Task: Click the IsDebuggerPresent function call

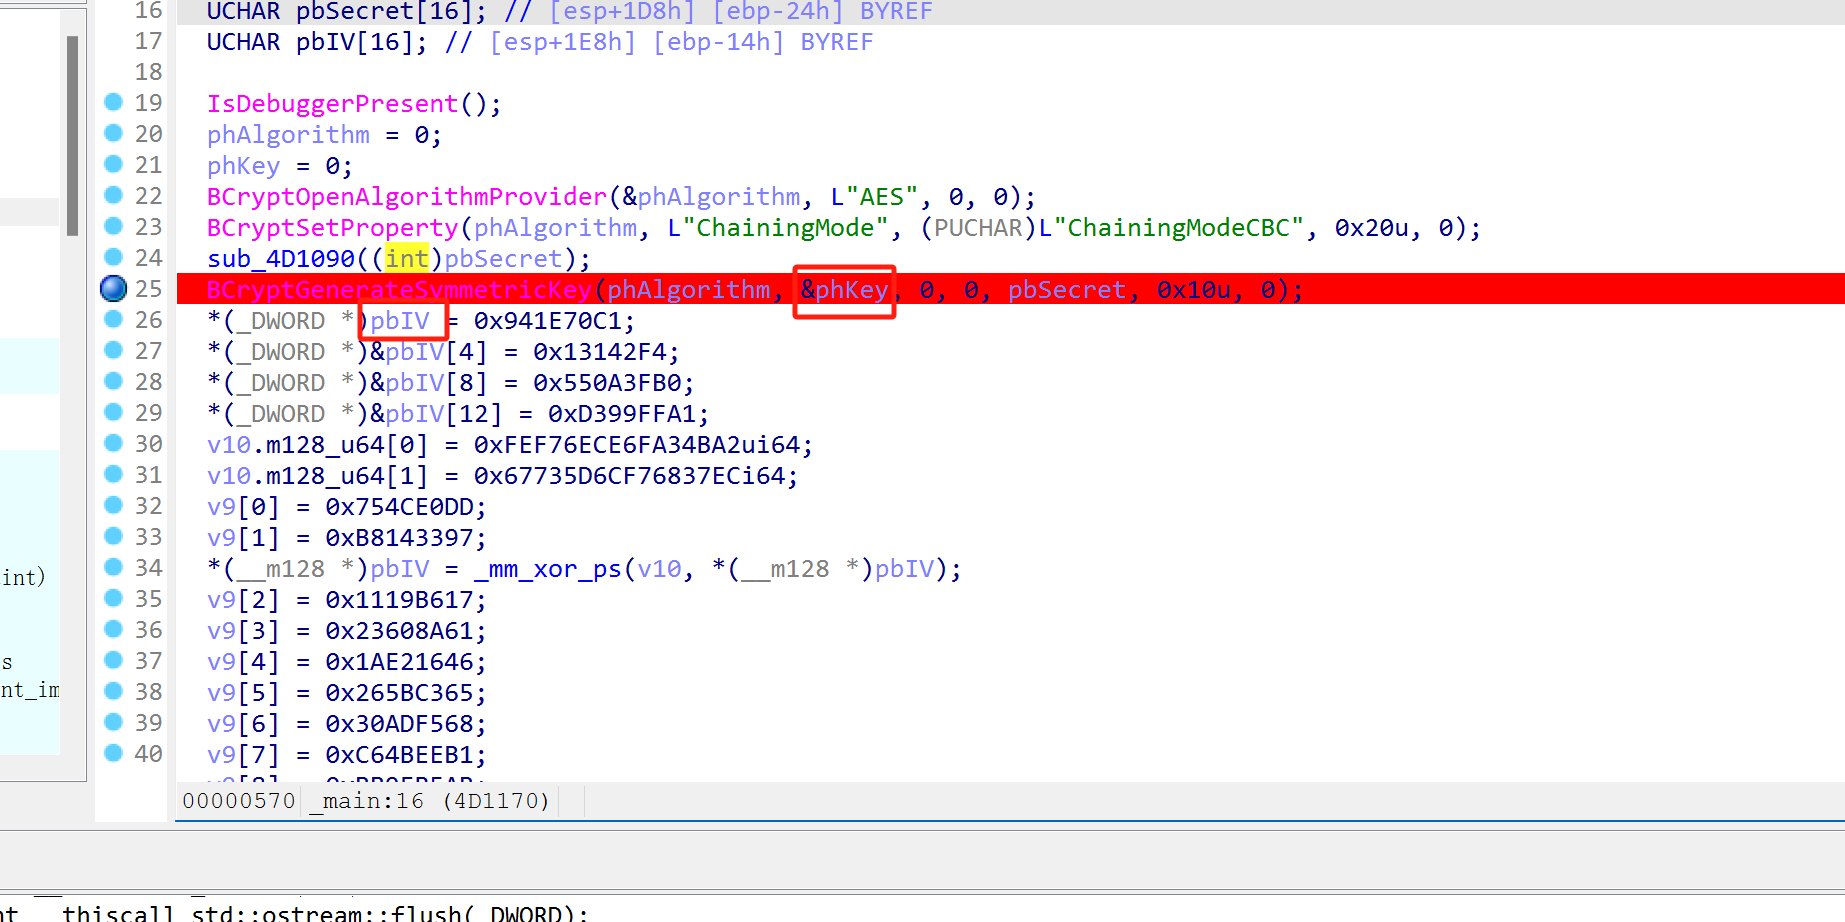Action: point(333,102)
